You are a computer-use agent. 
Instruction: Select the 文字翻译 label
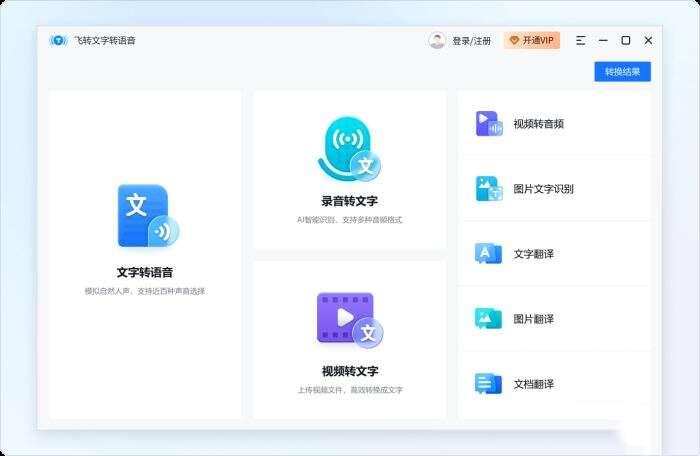(533, 254)
